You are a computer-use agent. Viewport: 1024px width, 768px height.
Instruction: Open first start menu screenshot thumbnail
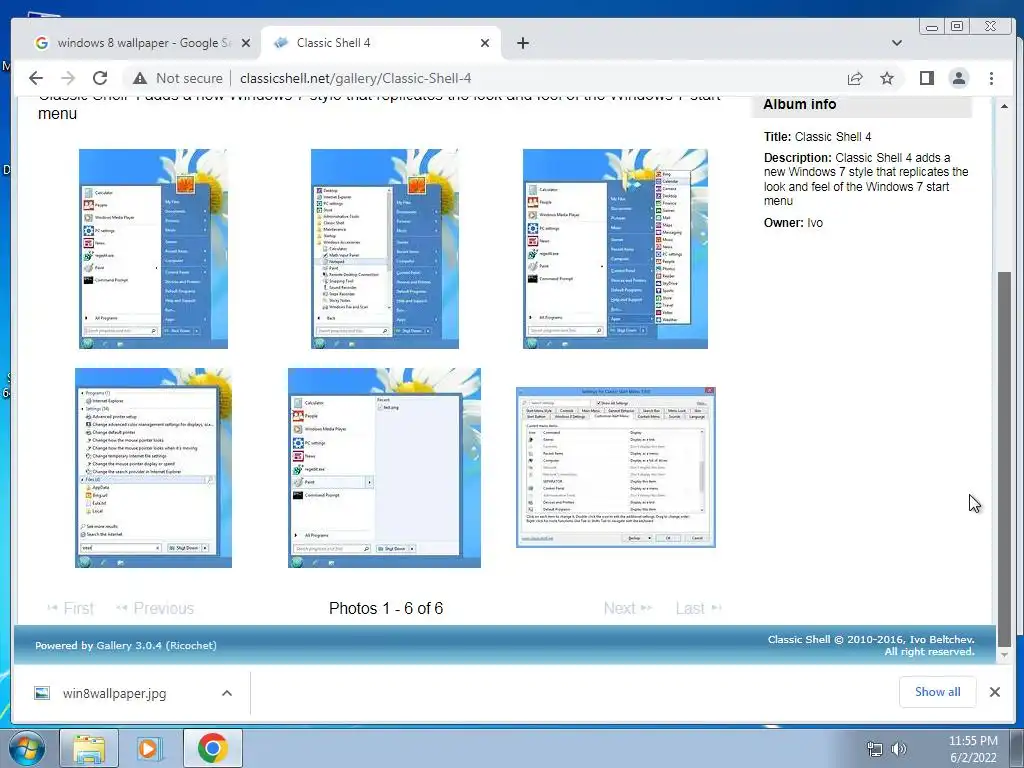tap(153, 249)
